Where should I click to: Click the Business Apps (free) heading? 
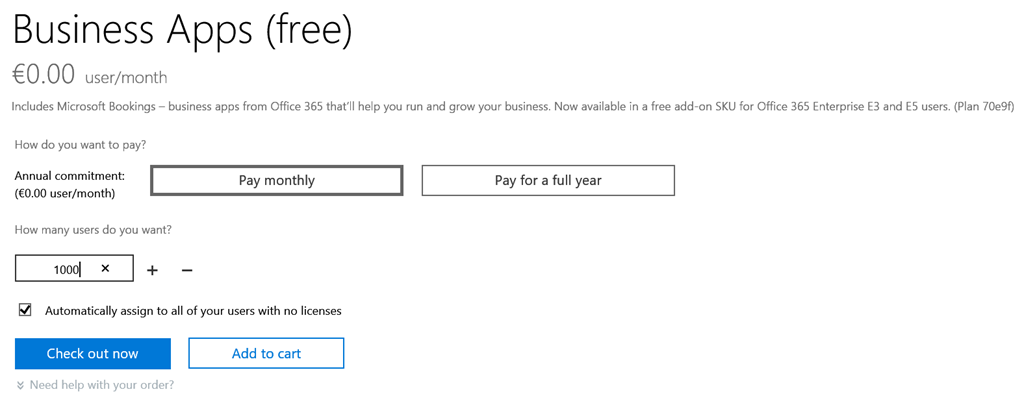click(x=182, y=31)
